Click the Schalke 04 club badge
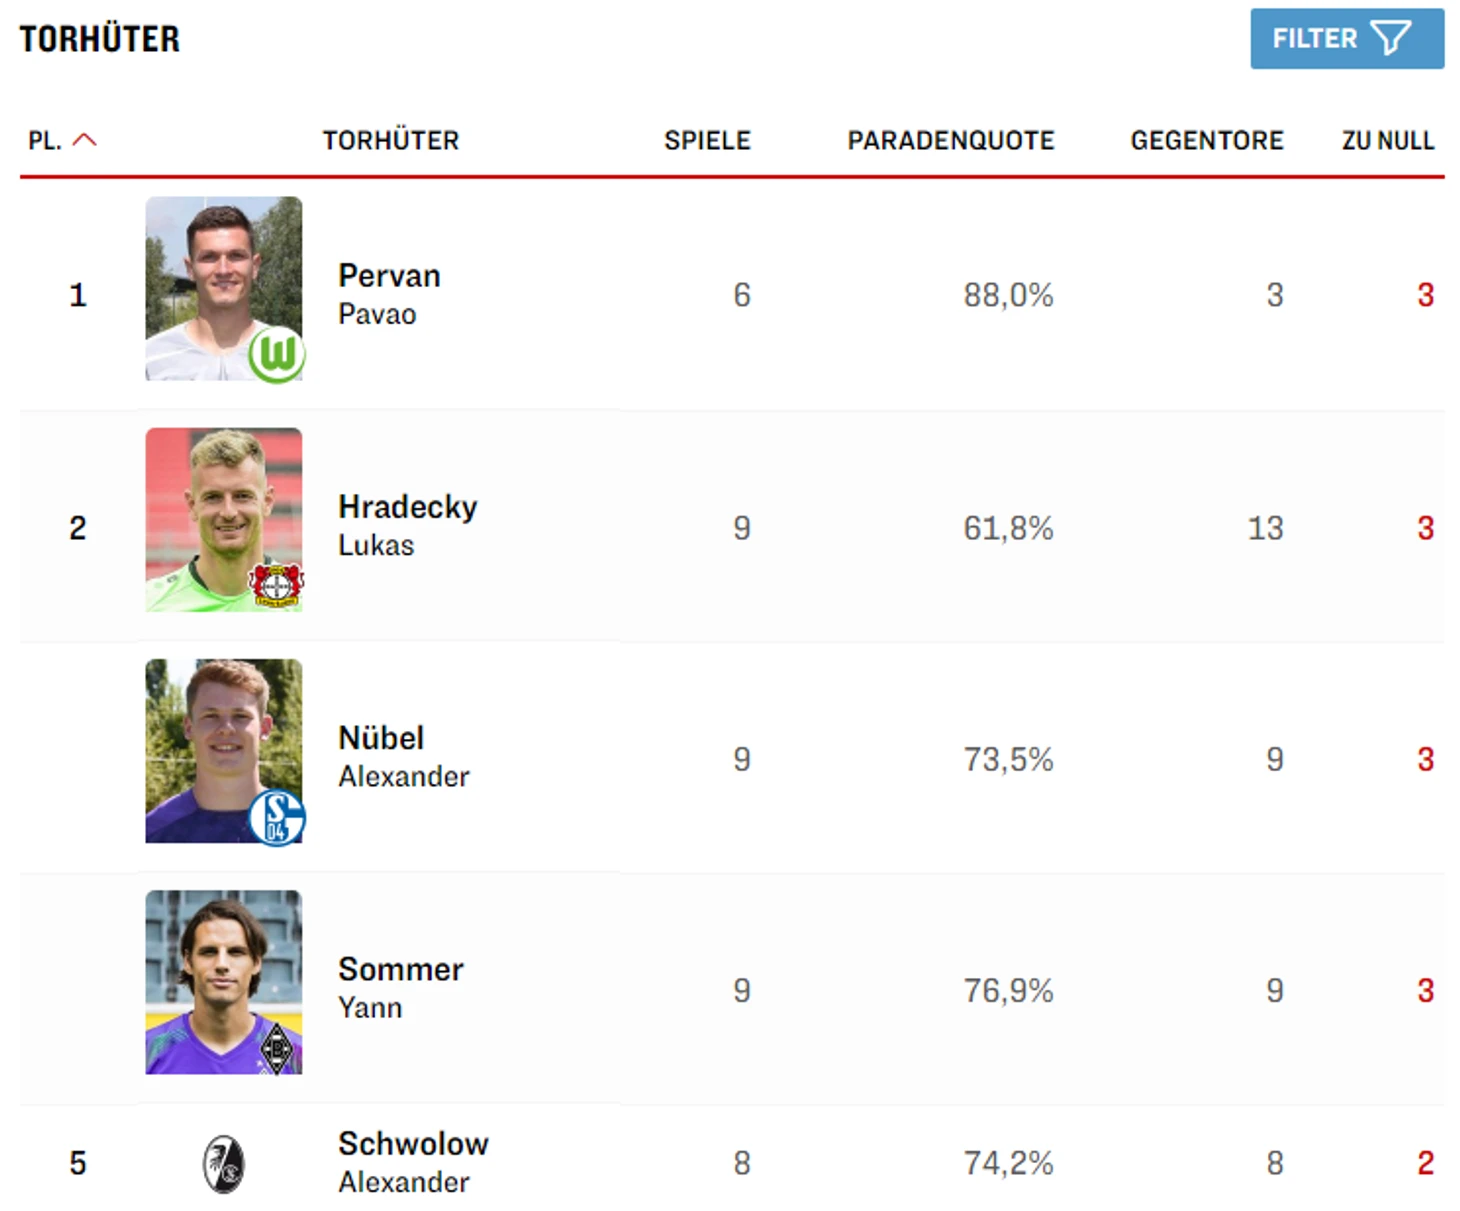The width and height of the screenshot is (1460, 1211). tap(277, 817)
